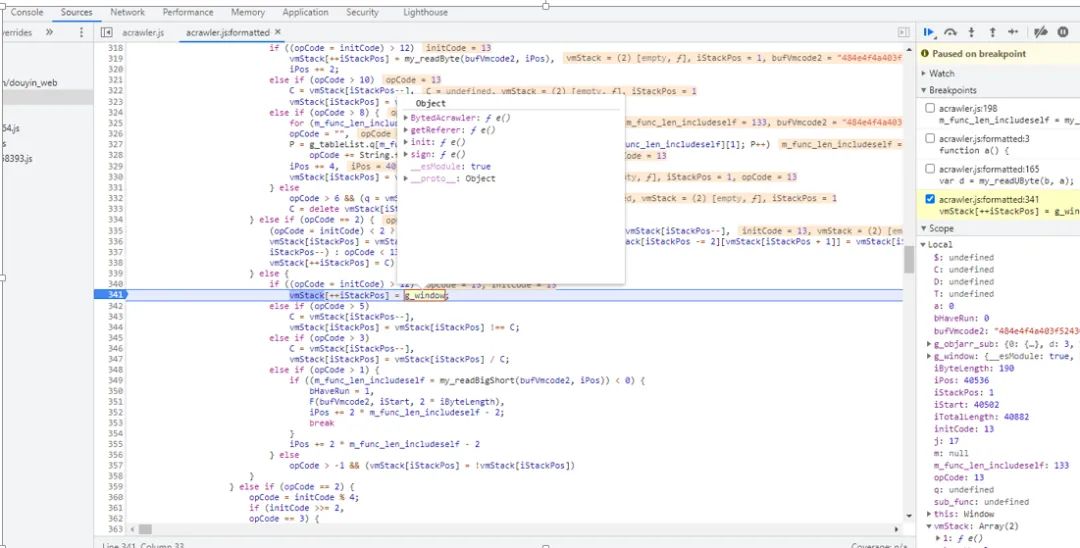Click the Step debugger arrow icon
This screenshot has width=1080, height=548.
pyautogui.click(x=1012, y=32)
